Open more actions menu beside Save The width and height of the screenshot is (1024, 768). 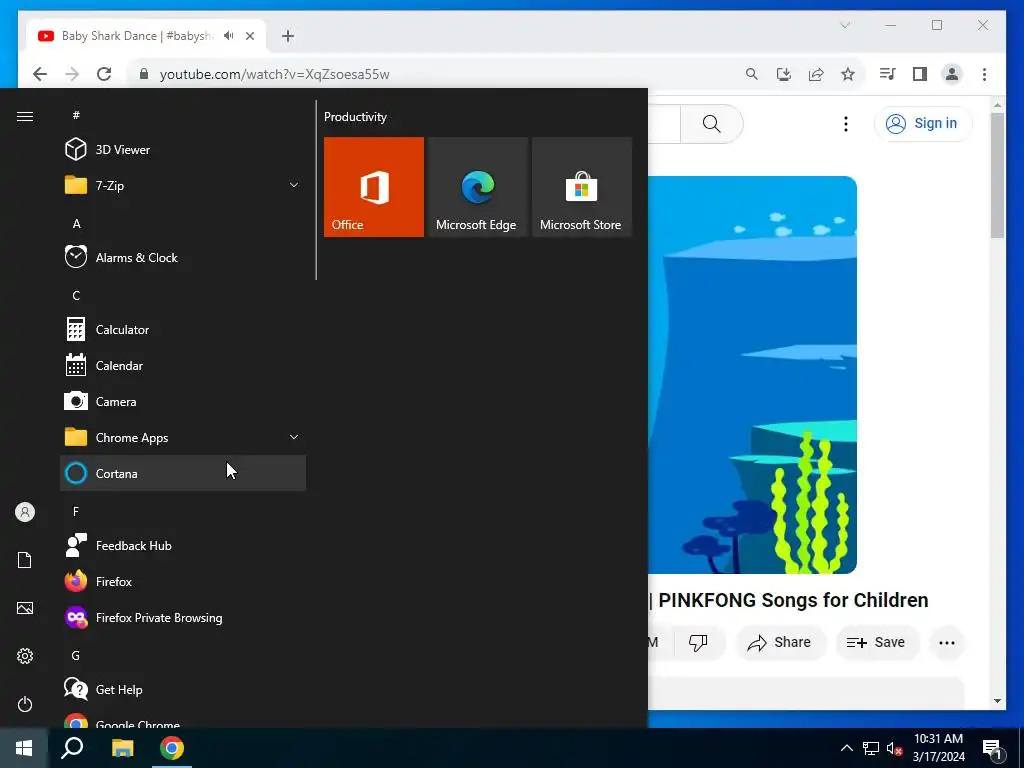tap(946, 643)
